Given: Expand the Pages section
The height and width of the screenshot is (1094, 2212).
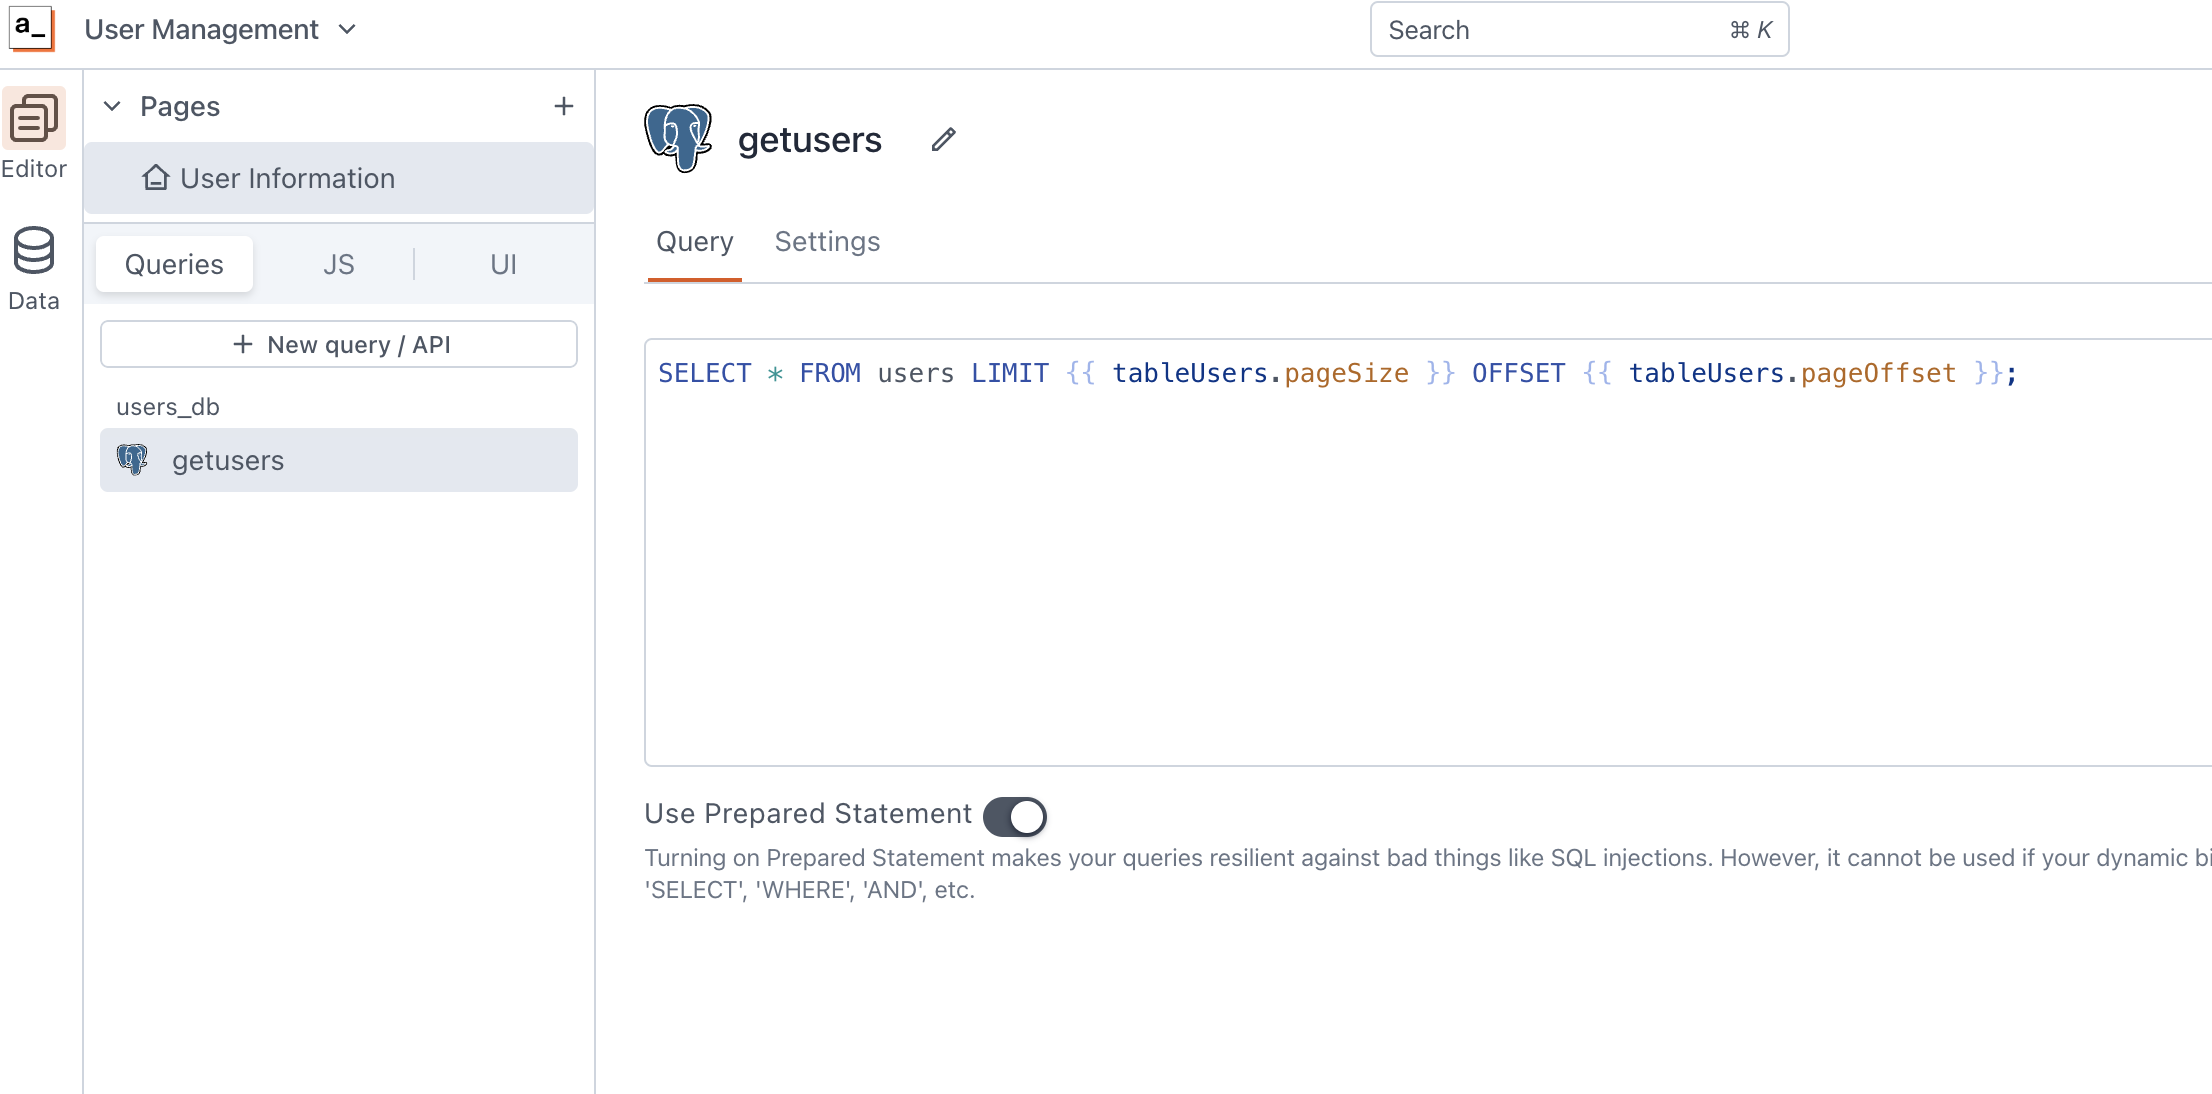Looking at the screenshot, I should coord(113,106).
